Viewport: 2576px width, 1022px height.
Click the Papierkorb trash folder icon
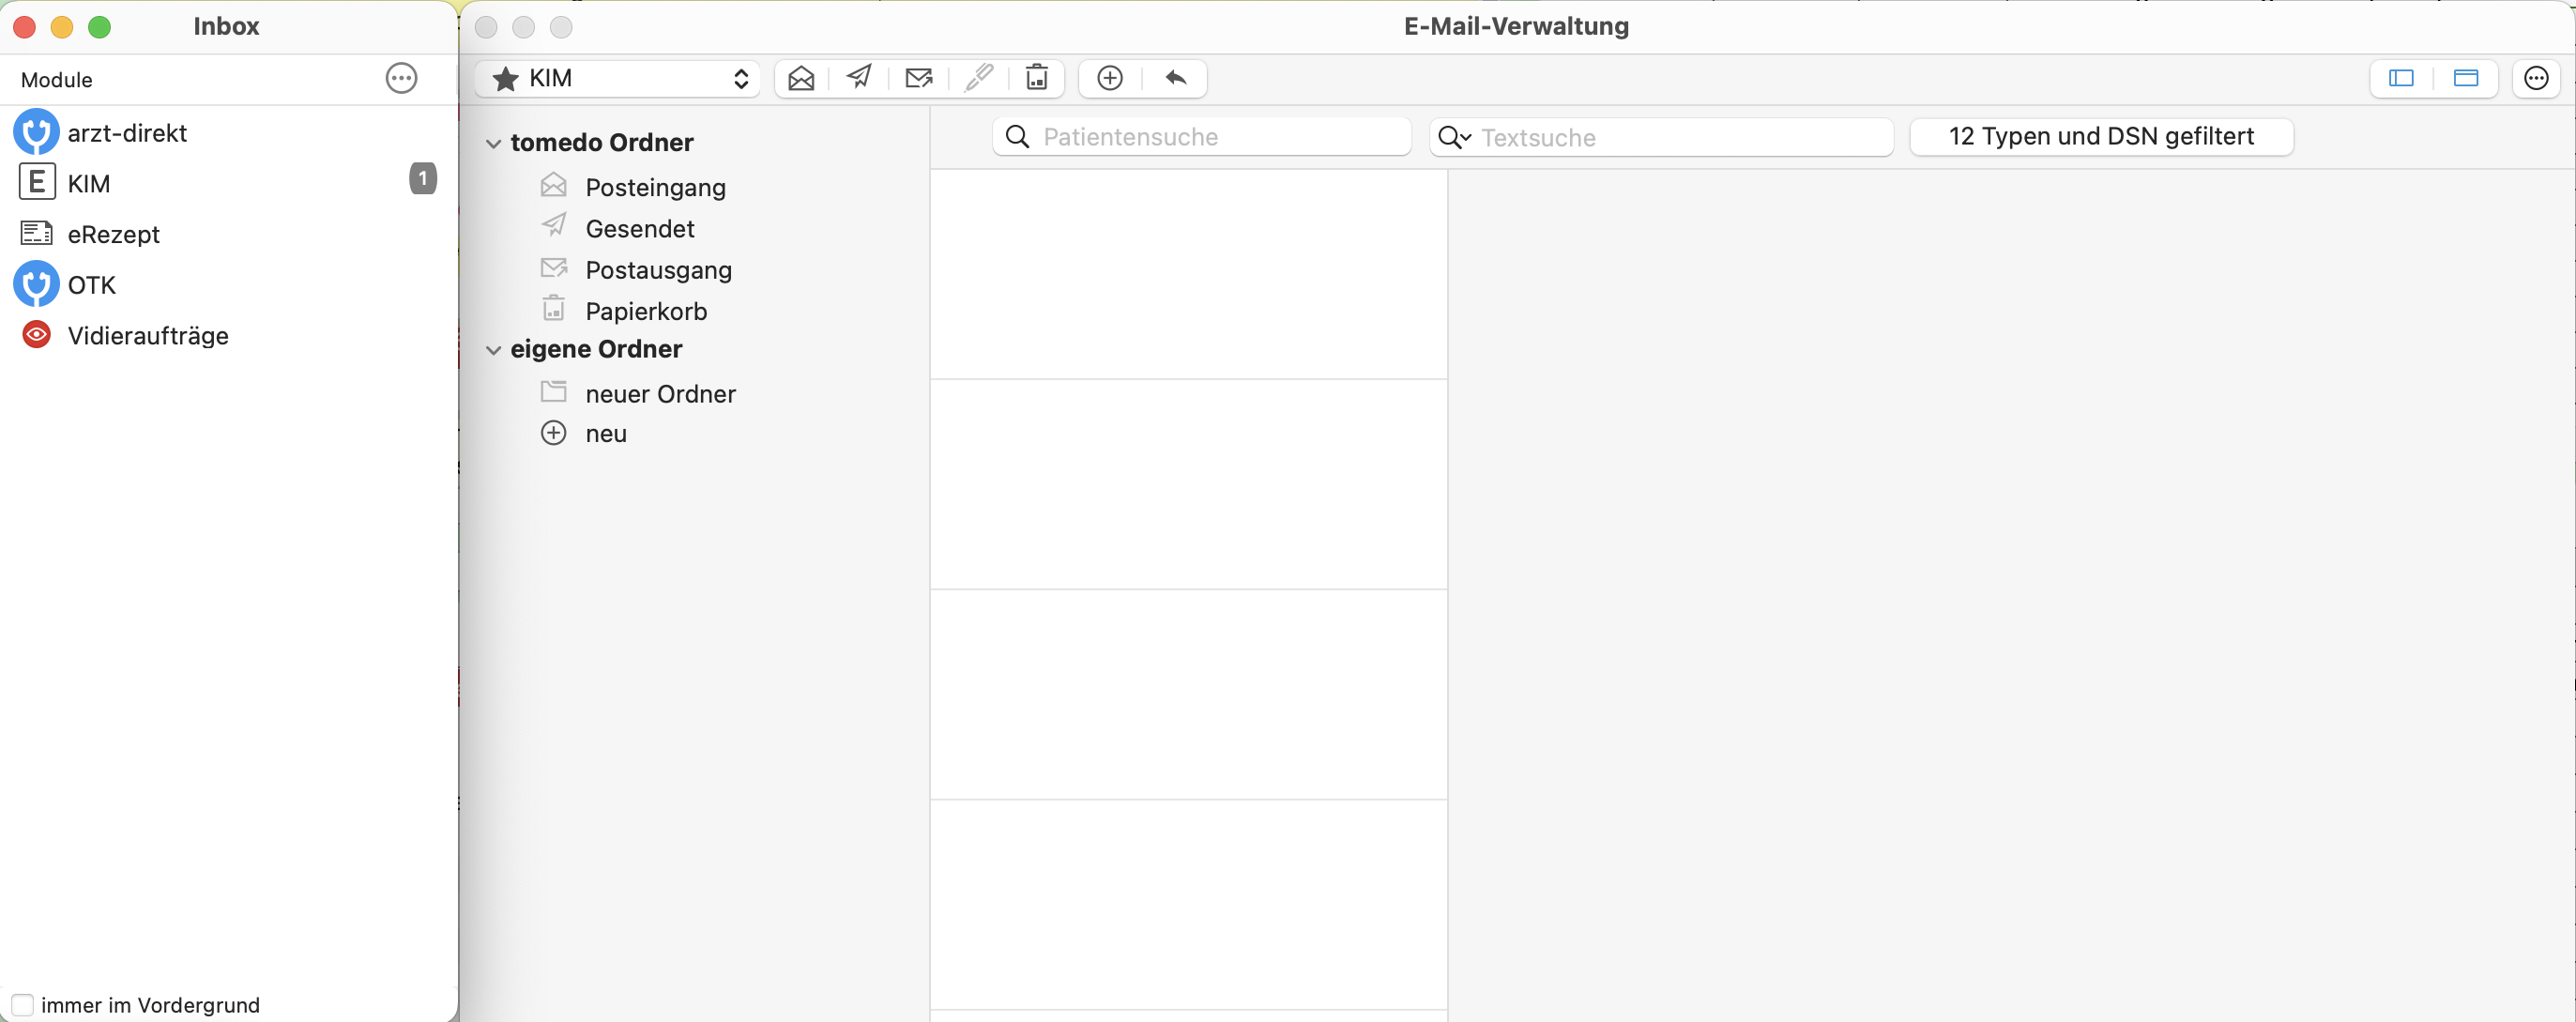[x=554, y=308]
